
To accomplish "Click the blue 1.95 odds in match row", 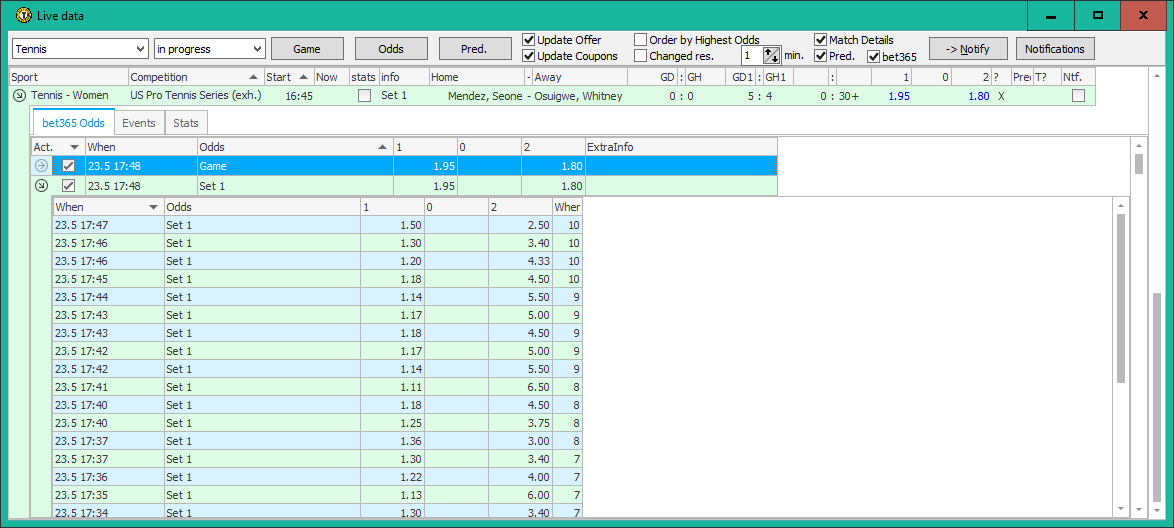I will [x=899, y=96].
